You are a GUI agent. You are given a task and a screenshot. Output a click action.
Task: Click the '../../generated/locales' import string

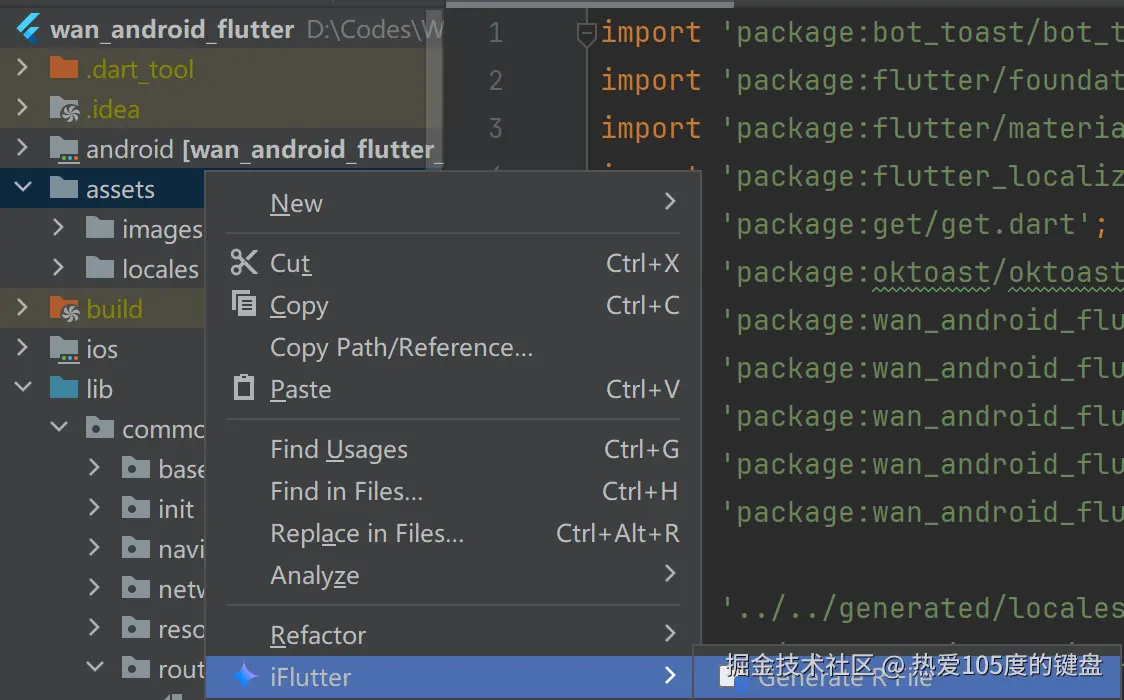pyautogui.click(x=923, y=609)
